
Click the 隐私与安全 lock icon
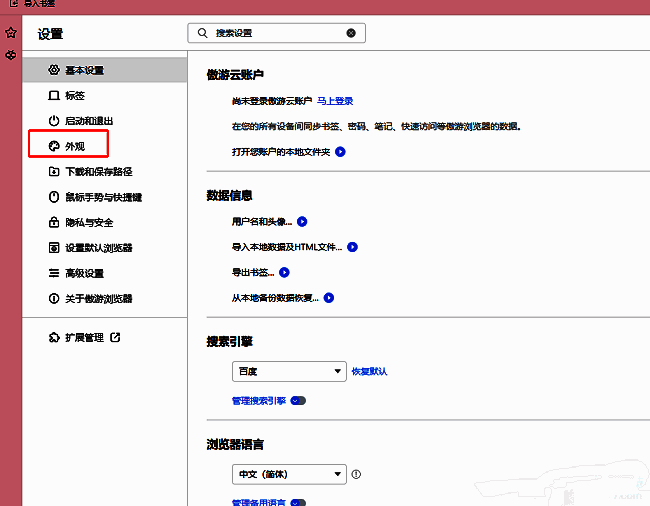pos(54,222)
